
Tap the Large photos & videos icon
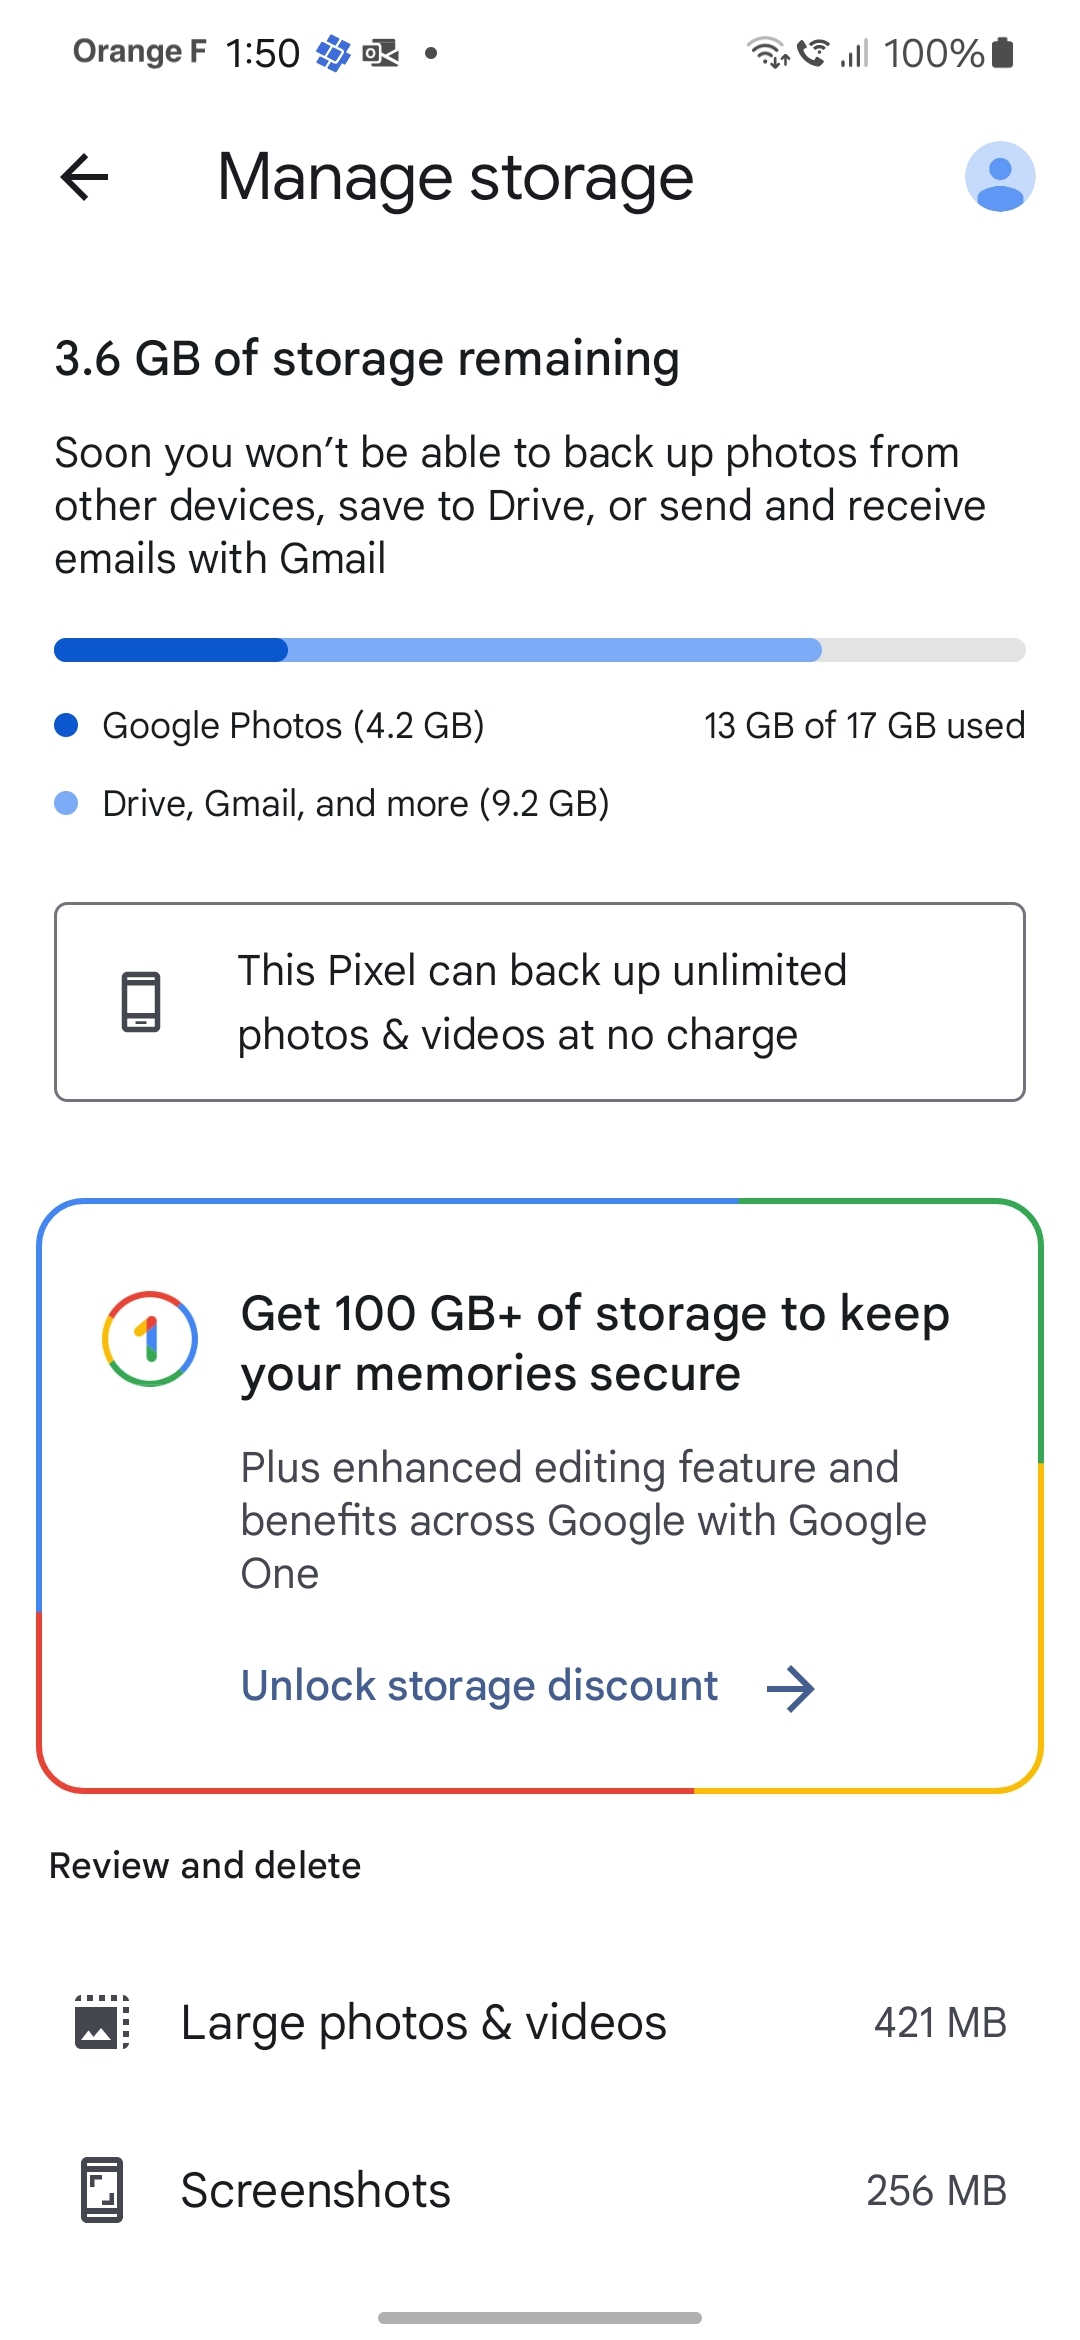(x=102, y=2022)
